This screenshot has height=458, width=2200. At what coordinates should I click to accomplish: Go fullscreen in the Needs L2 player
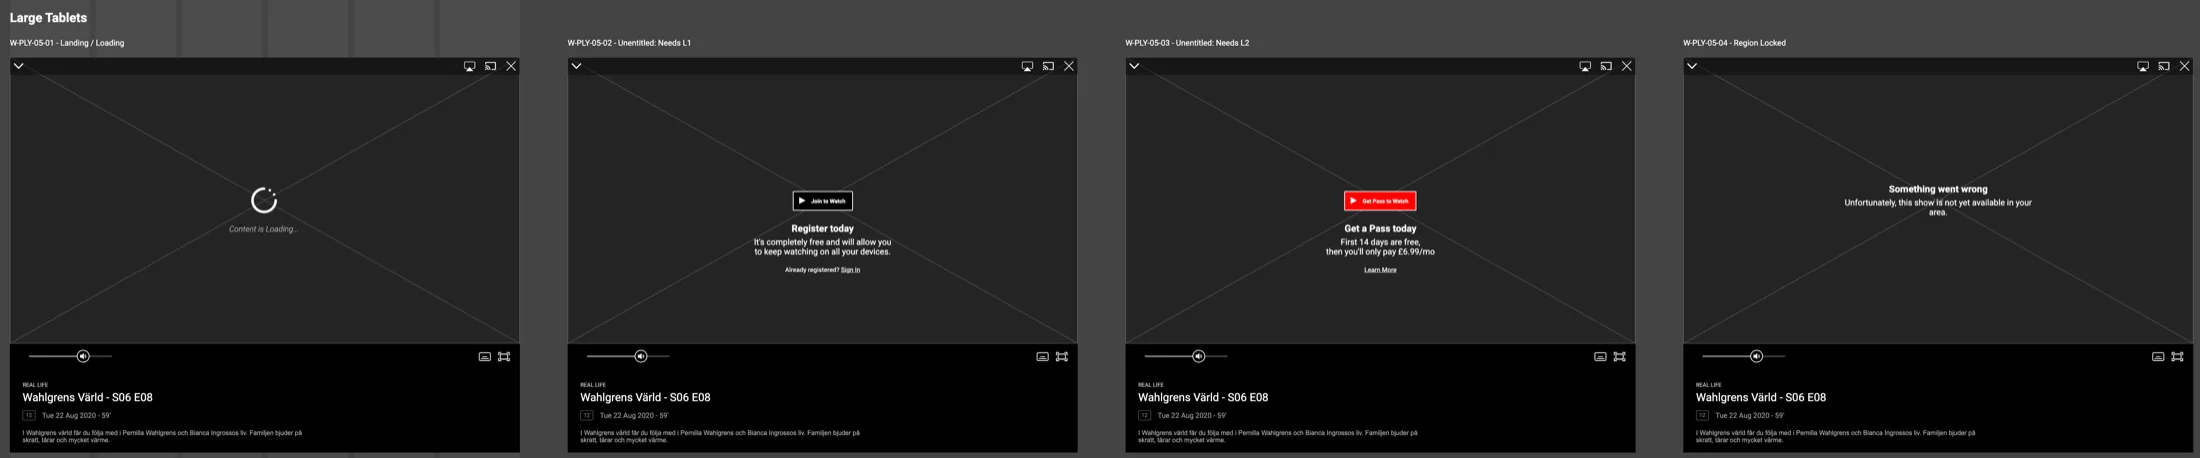click(x=1620, y=356)
